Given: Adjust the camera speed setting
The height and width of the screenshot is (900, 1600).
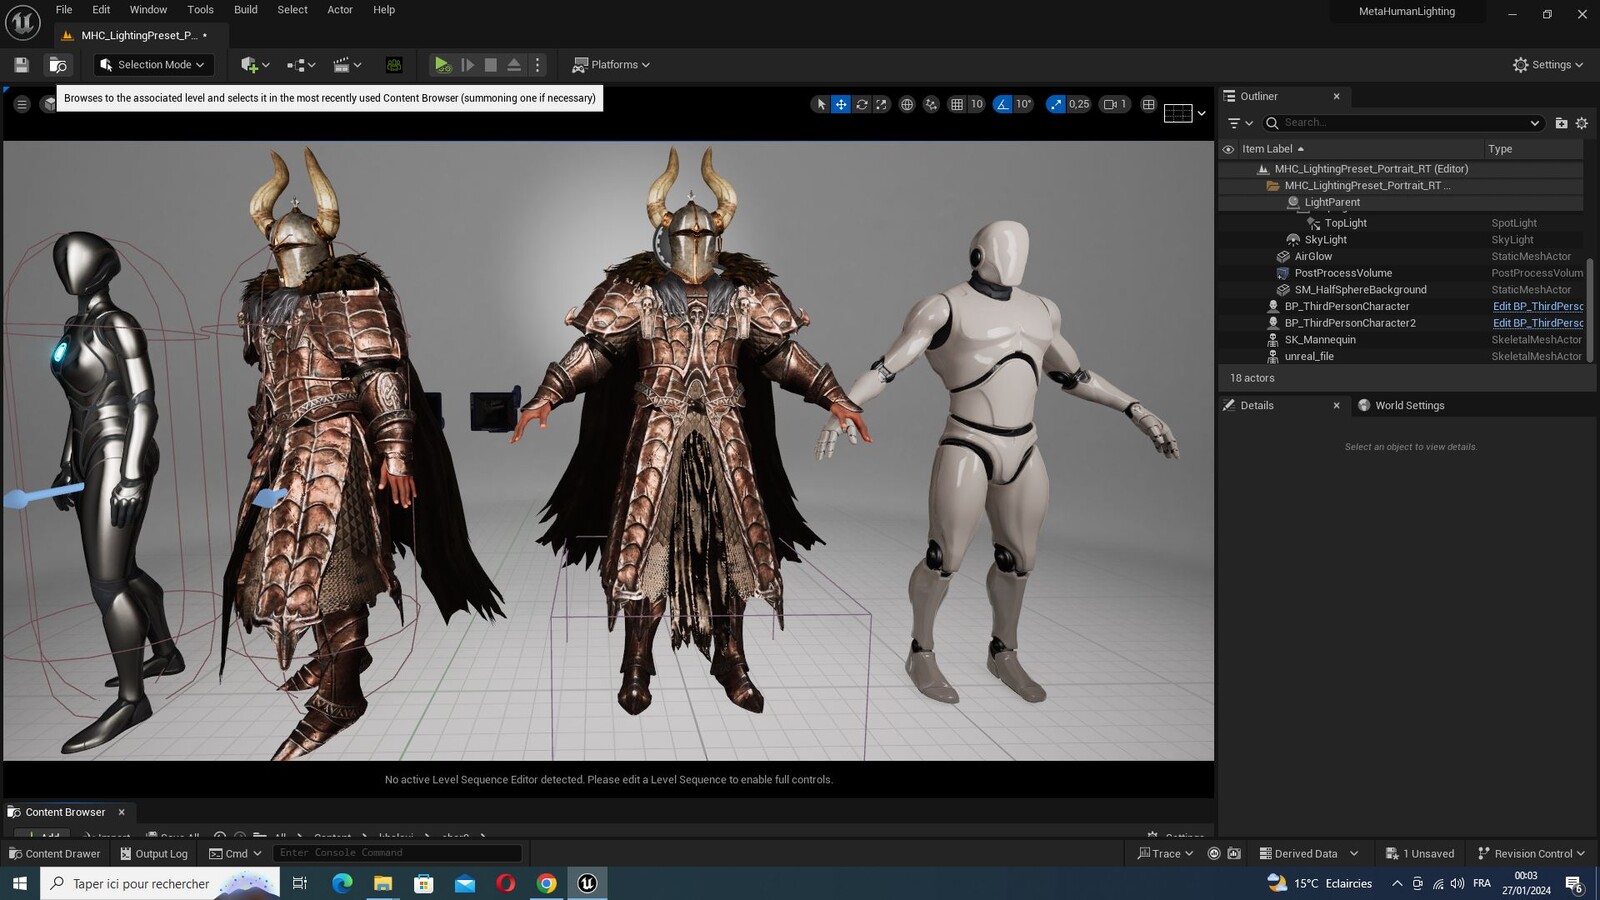Looking at the screenshot, I should 1114,104.
